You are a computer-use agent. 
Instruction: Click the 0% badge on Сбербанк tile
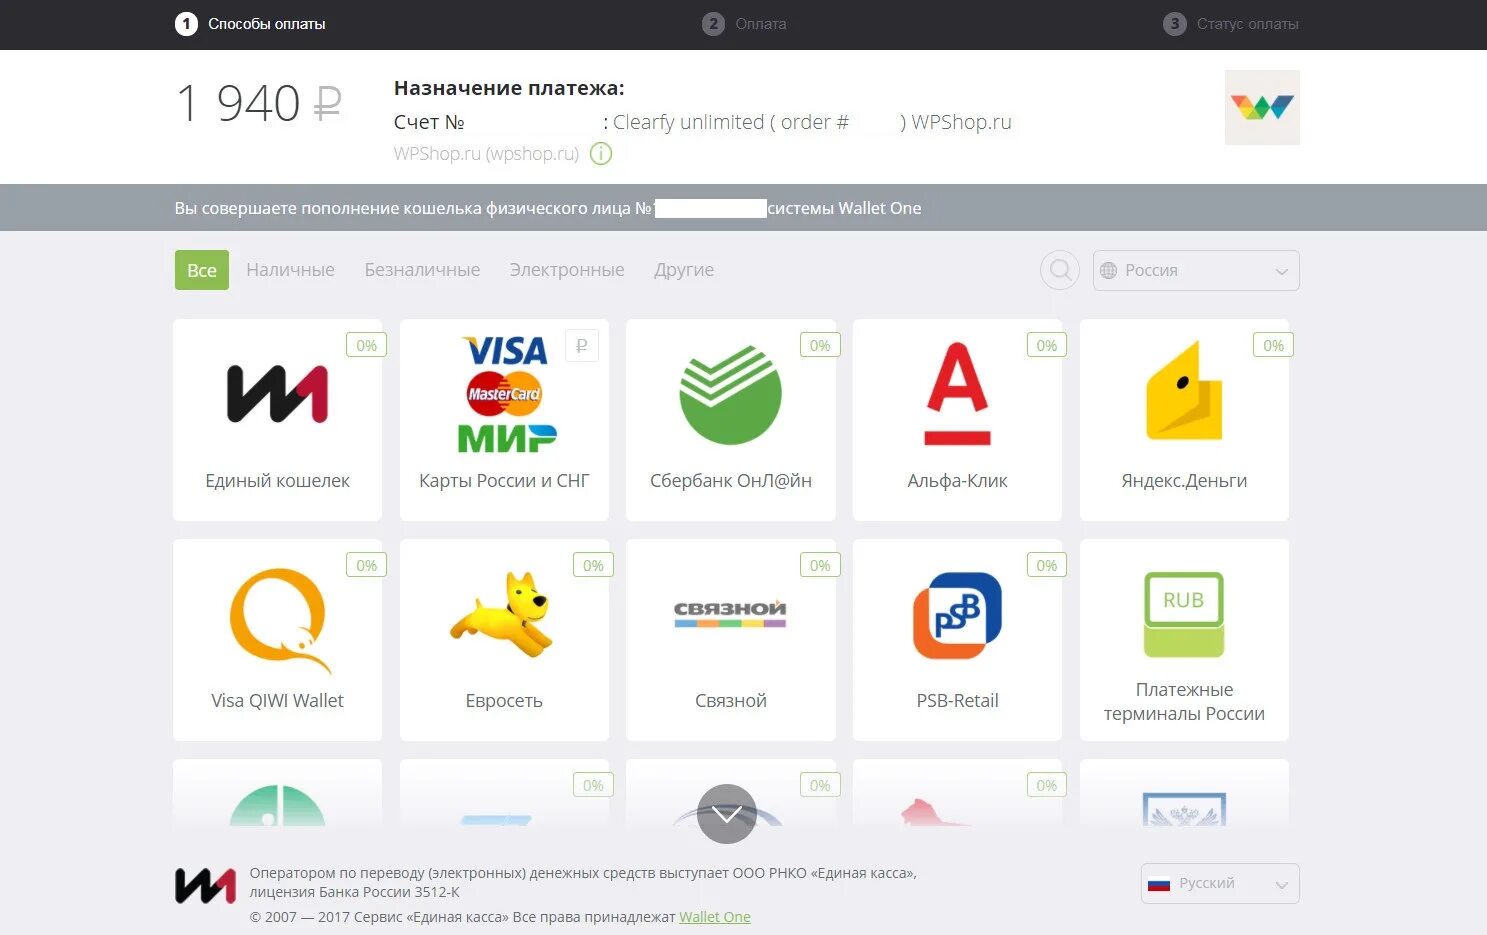click(820, 345)
